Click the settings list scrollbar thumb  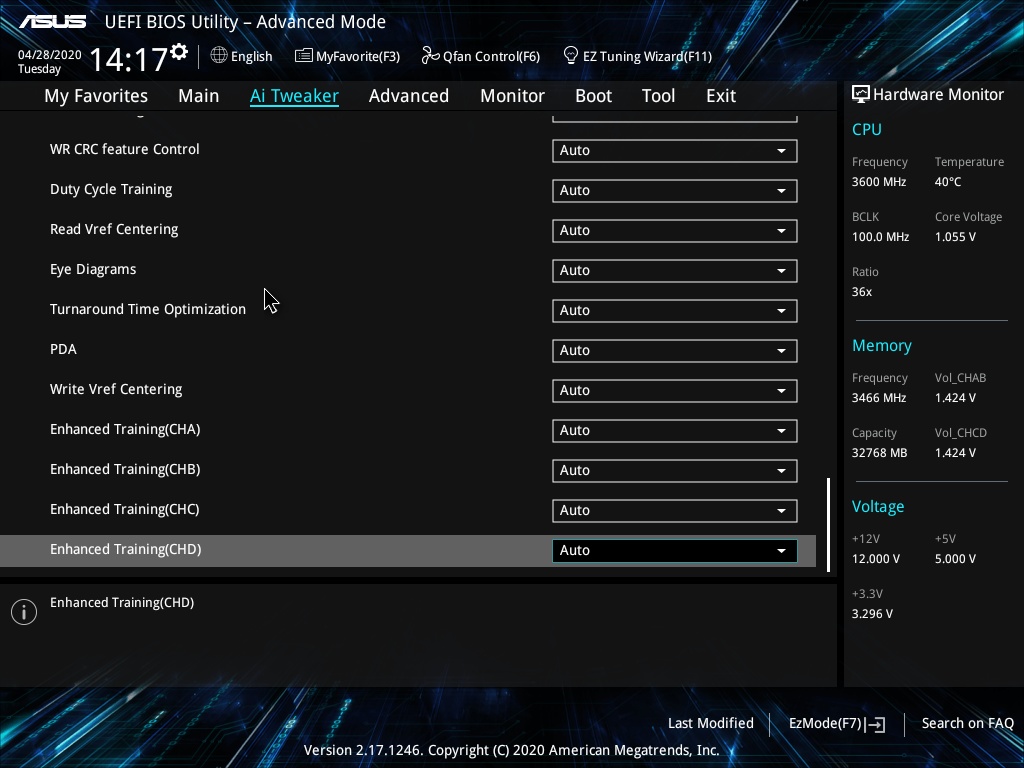pyautogui.click(x=828, y=525)
